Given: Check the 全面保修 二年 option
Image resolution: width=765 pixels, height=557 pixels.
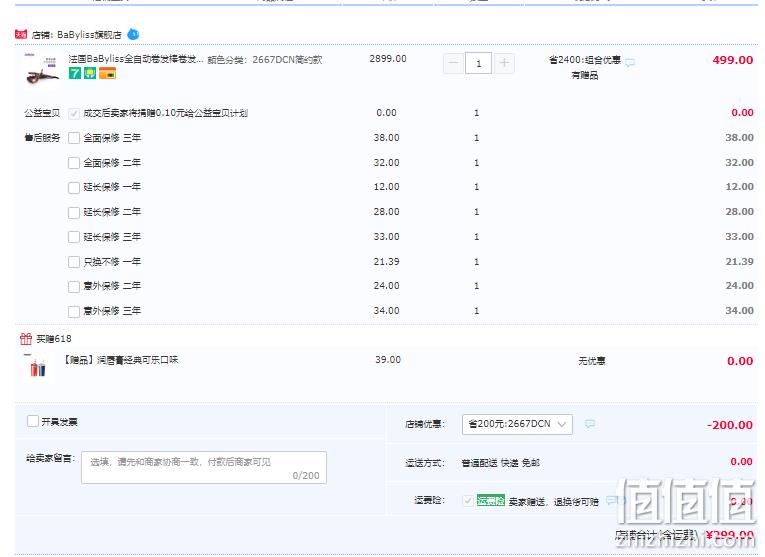Looking at the screenshot, I should (x=74, y=163).
